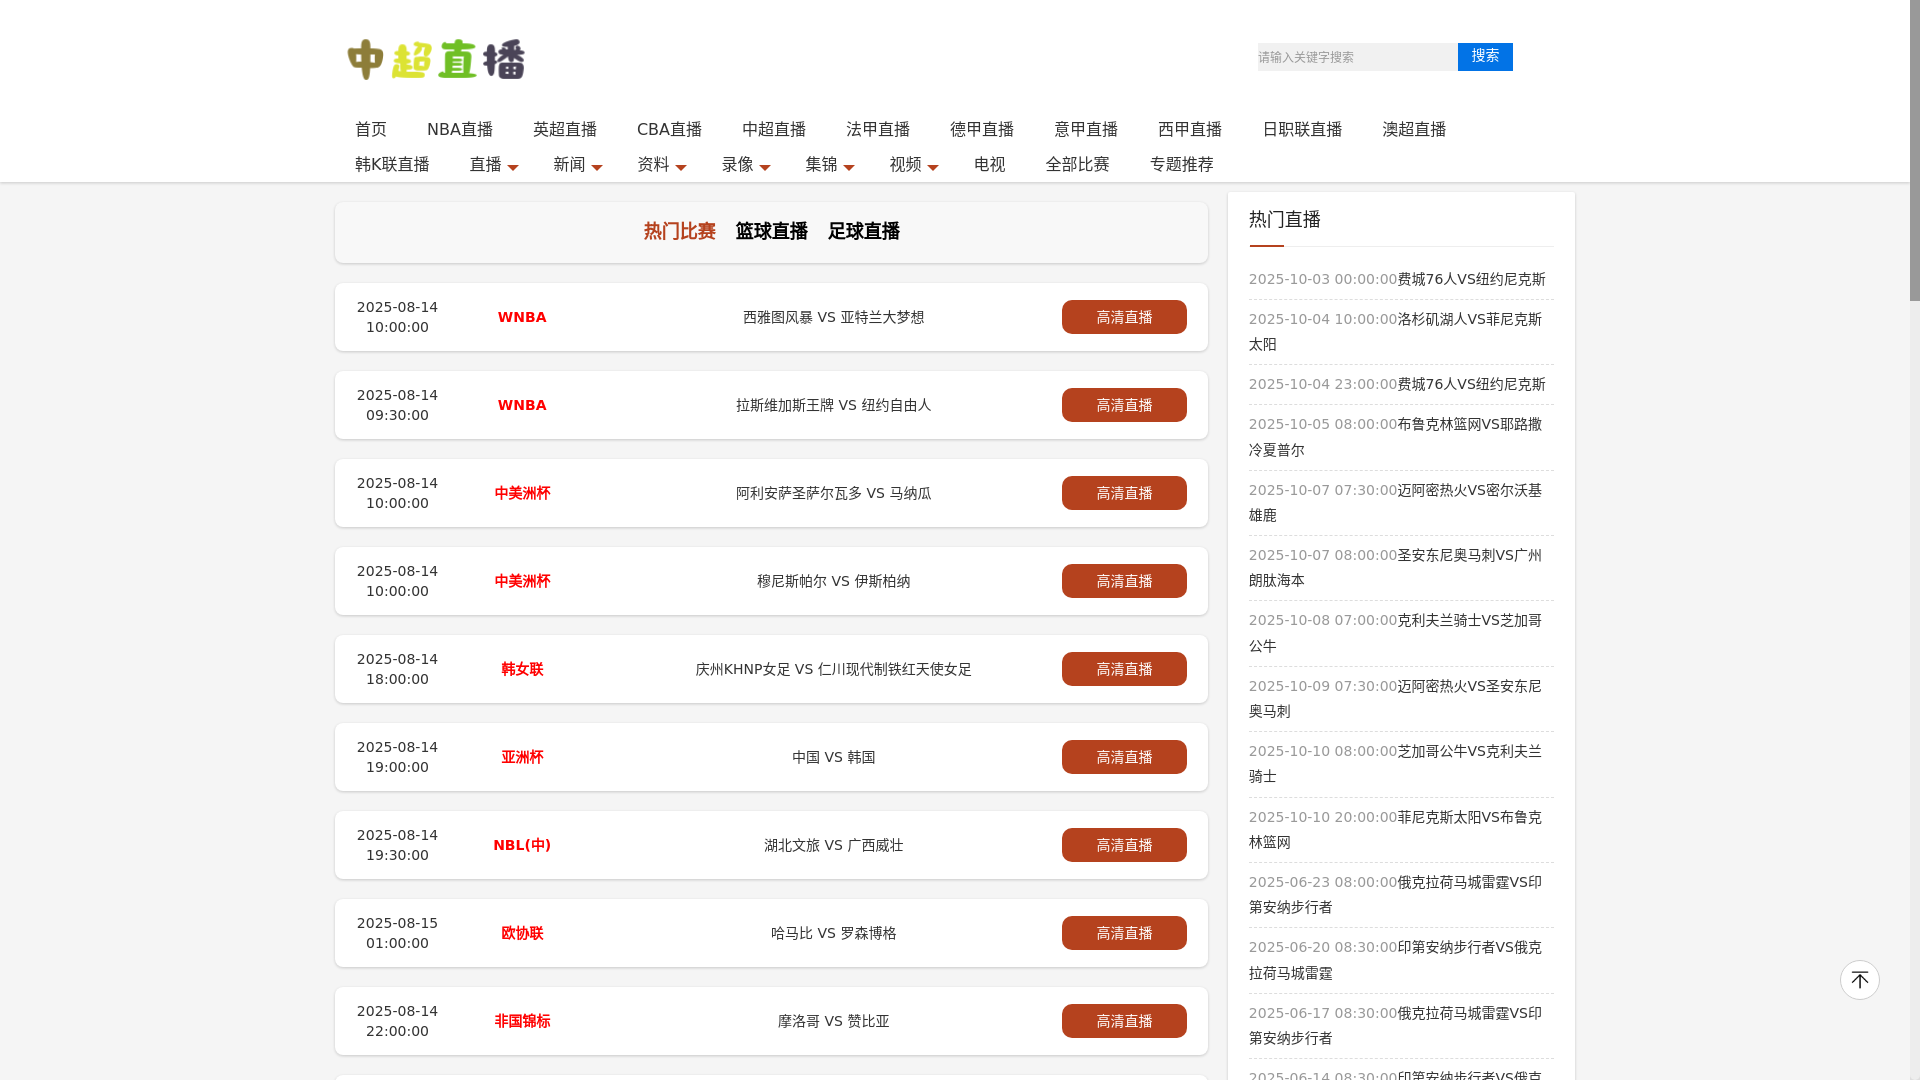This screenshot has height=1080, width=1920.
Task: Open 韩K联直播 navigation link
Action: [x=392, y=164]
